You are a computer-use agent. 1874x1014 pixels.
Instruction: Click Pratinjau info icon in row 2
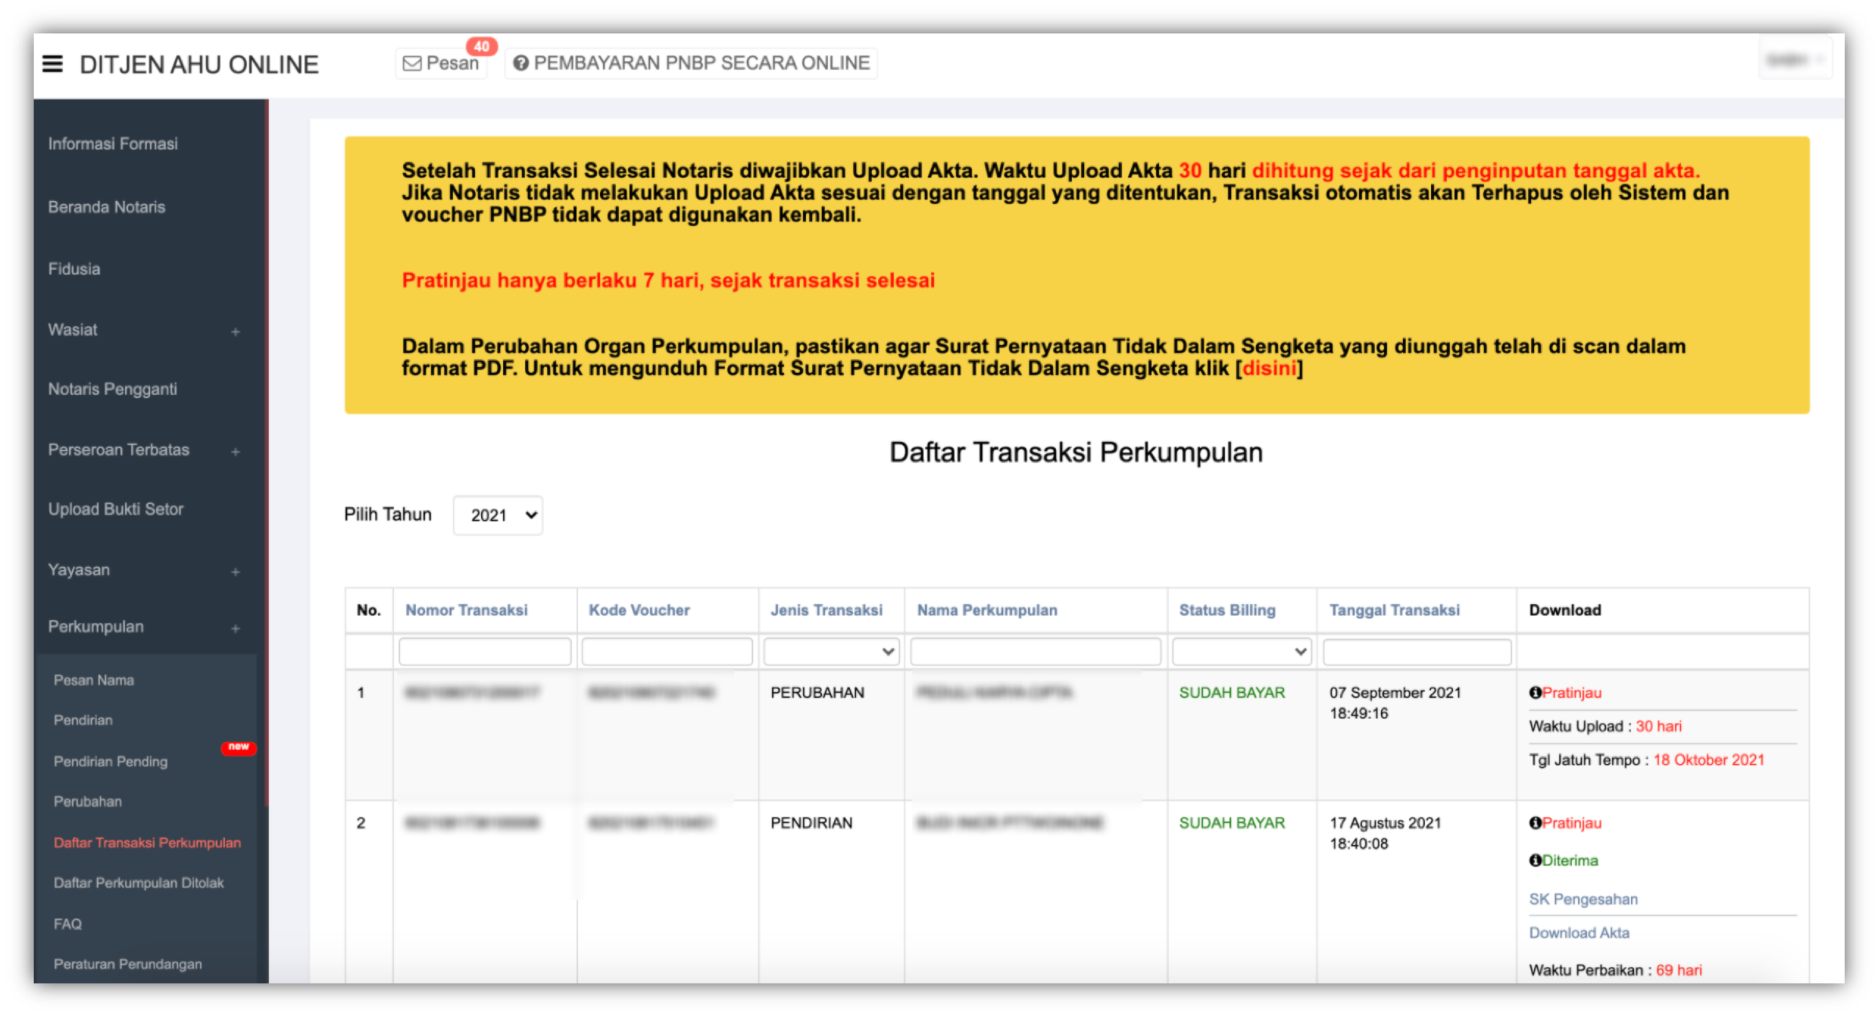coord(1535,823)
